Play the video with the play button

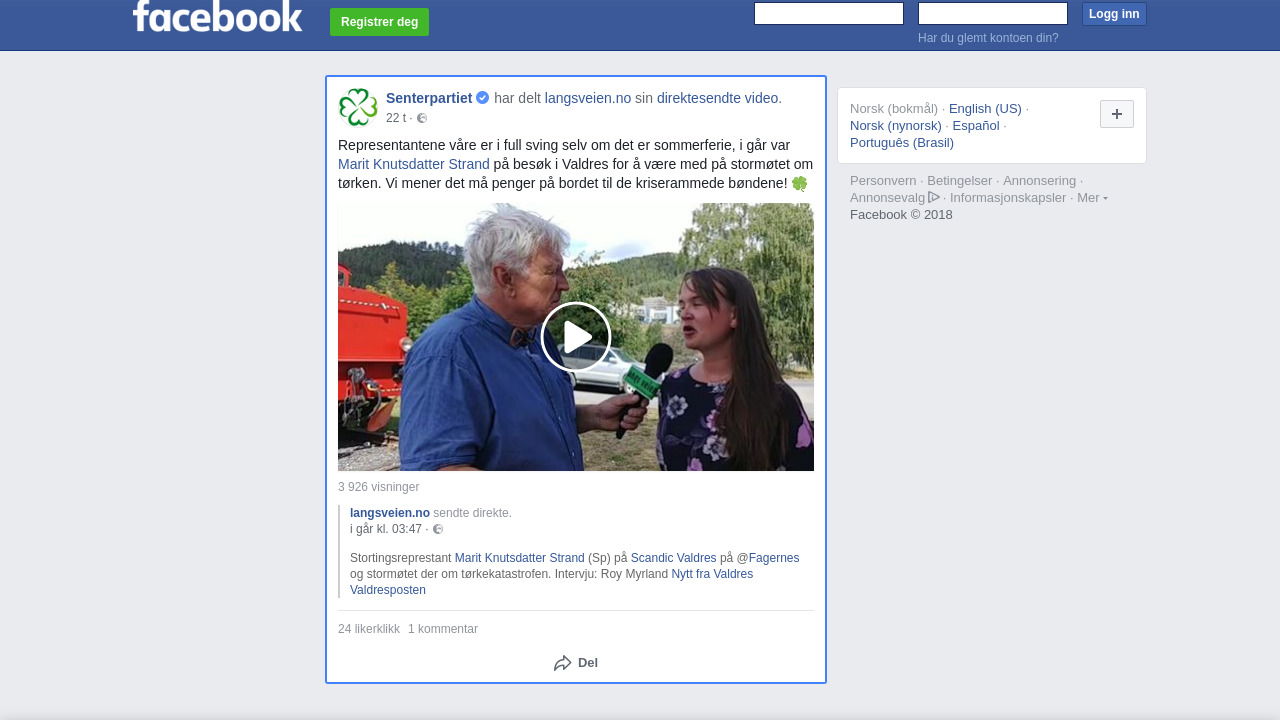pos(576,337)
